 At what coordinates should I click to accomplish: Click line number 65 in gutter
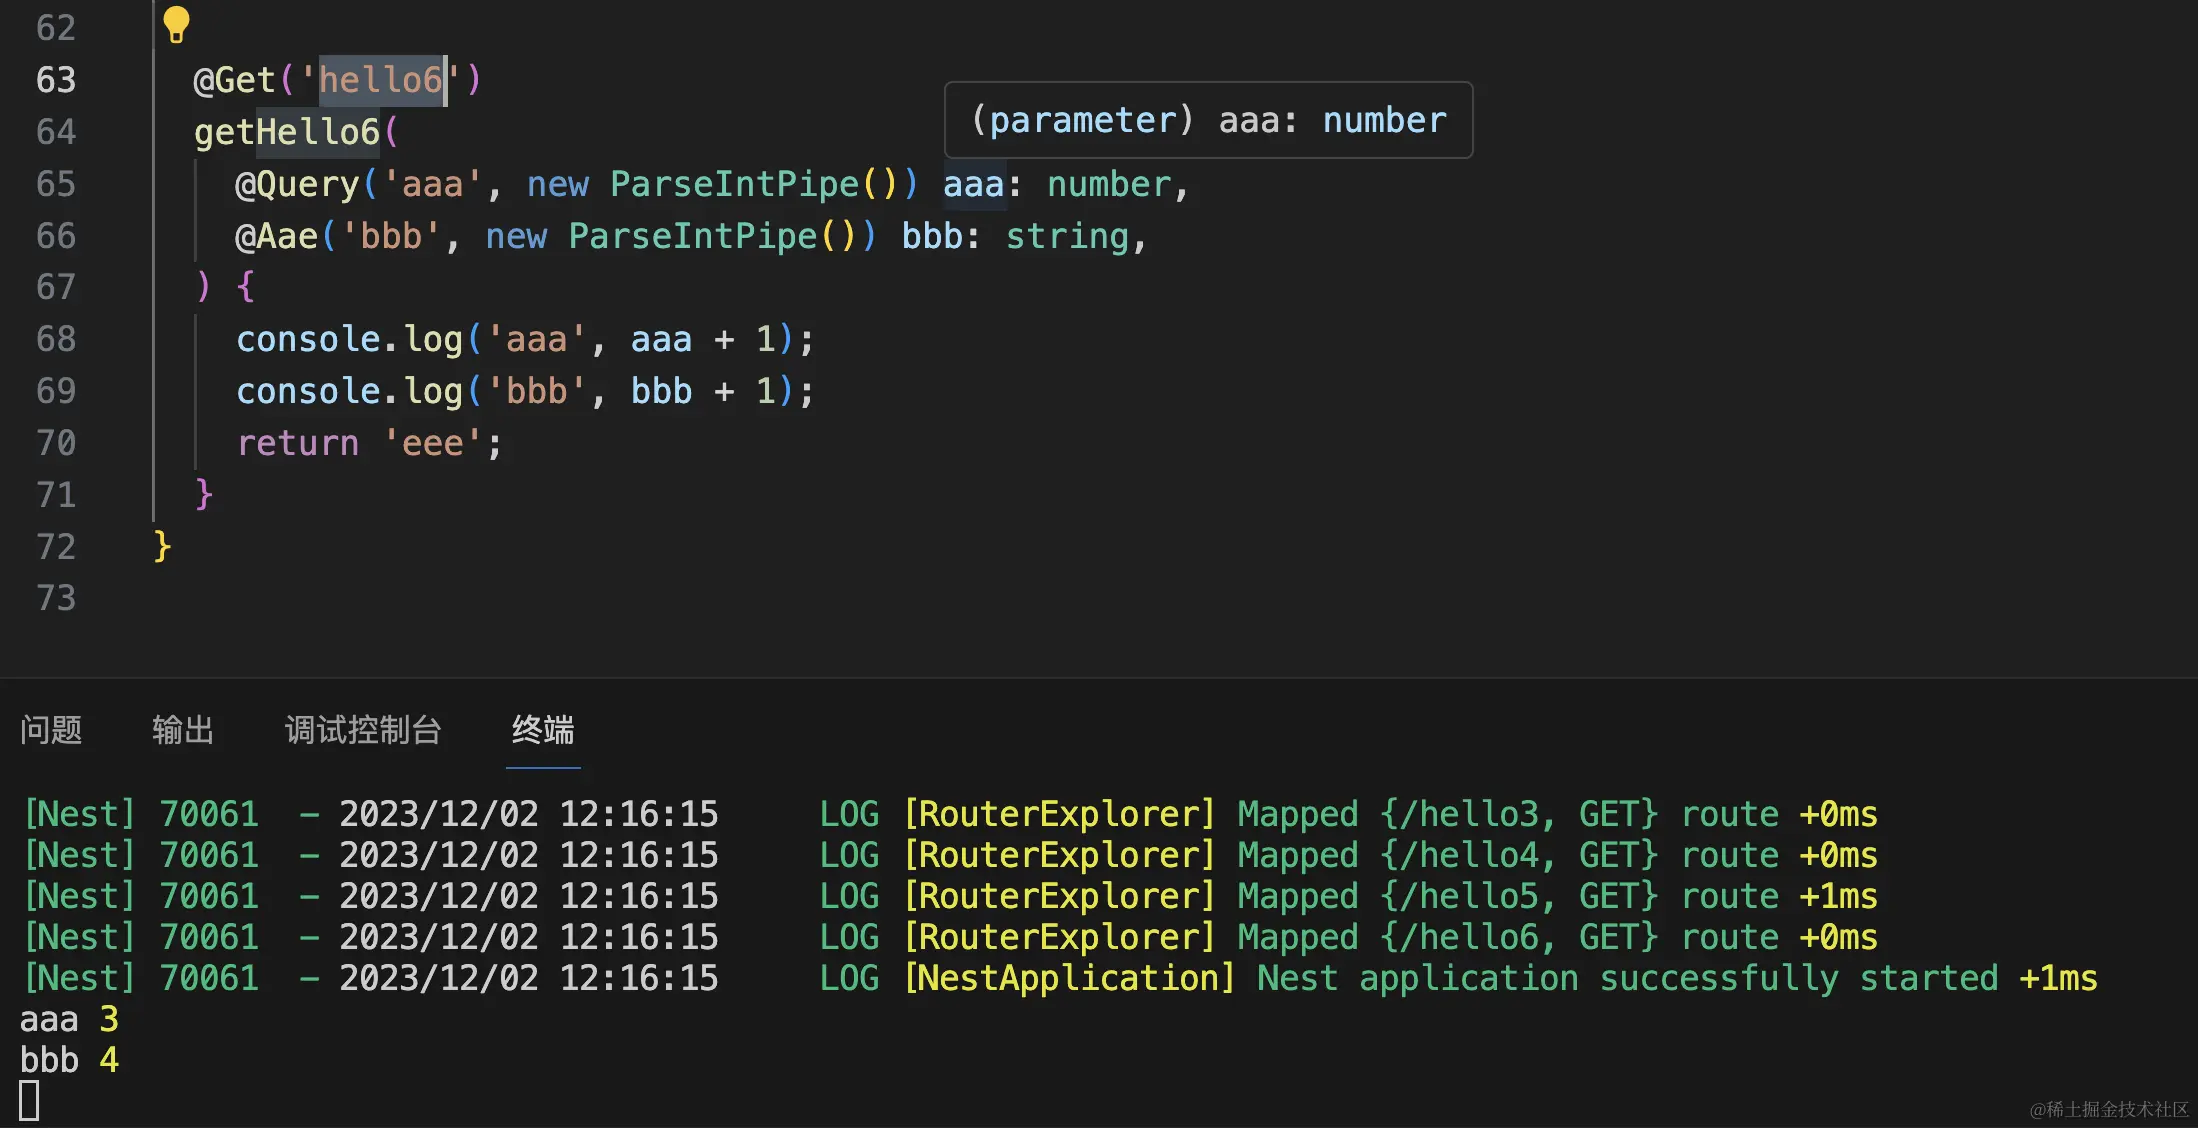[56, 184]
